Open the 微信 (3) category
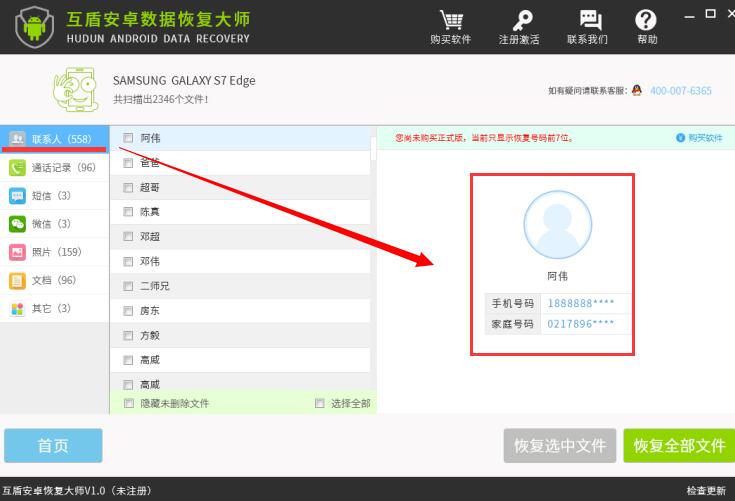 click(54, 224)
